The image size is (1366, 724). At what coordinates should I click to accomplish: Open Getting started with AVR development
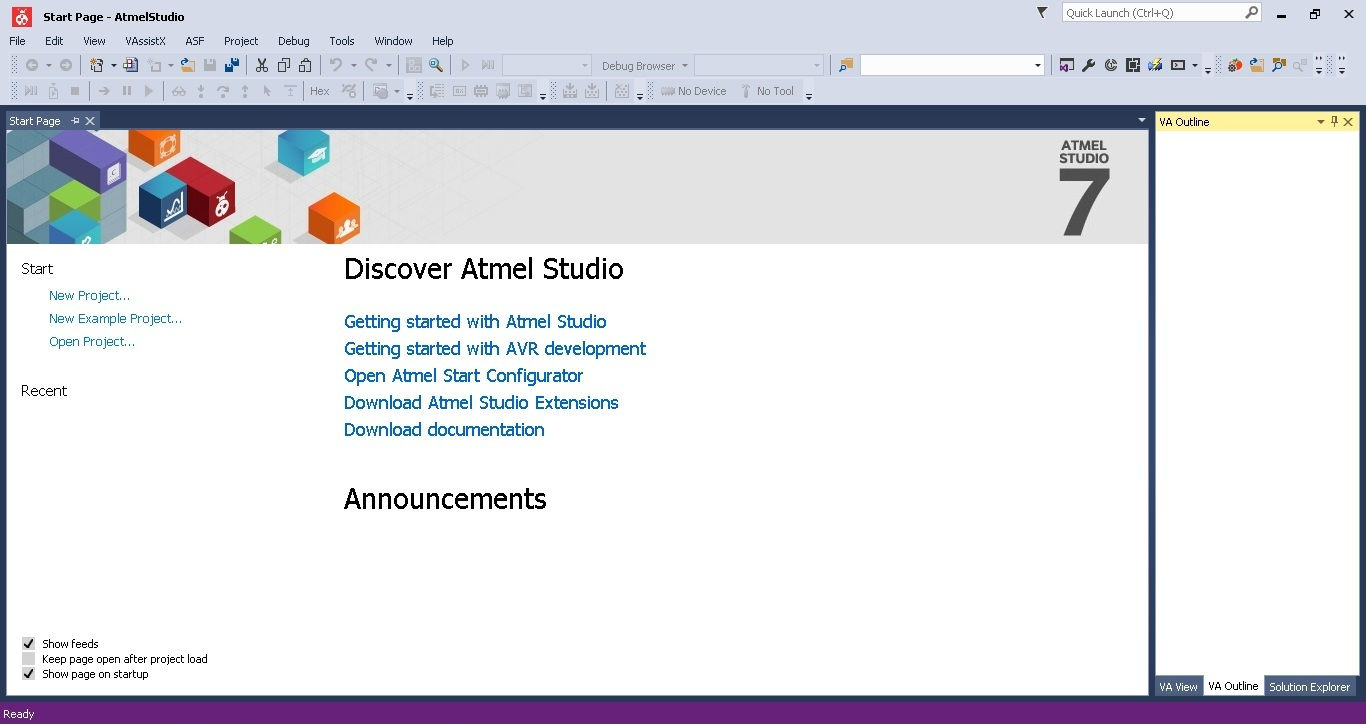pyautogui.click(x=495, y=349)
